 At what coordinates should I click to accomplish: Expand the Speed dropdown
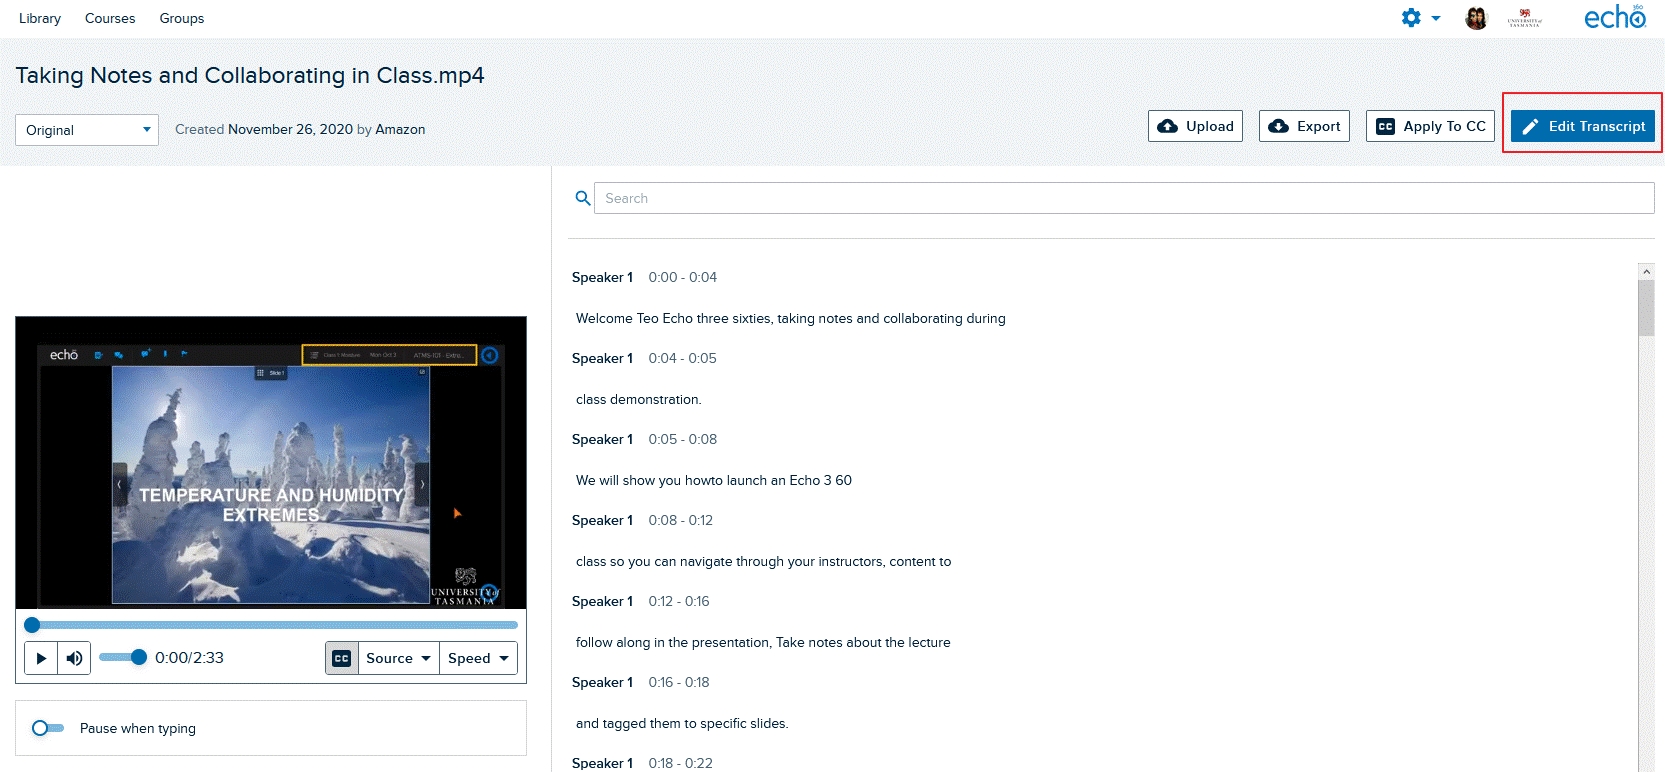tap(478, 658)
